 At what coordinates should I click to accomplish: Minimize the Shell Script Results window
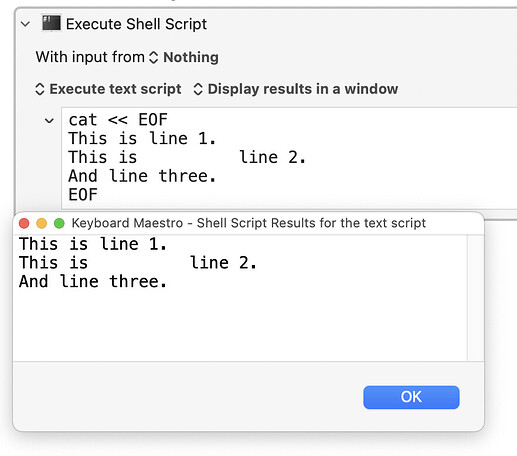42,223
